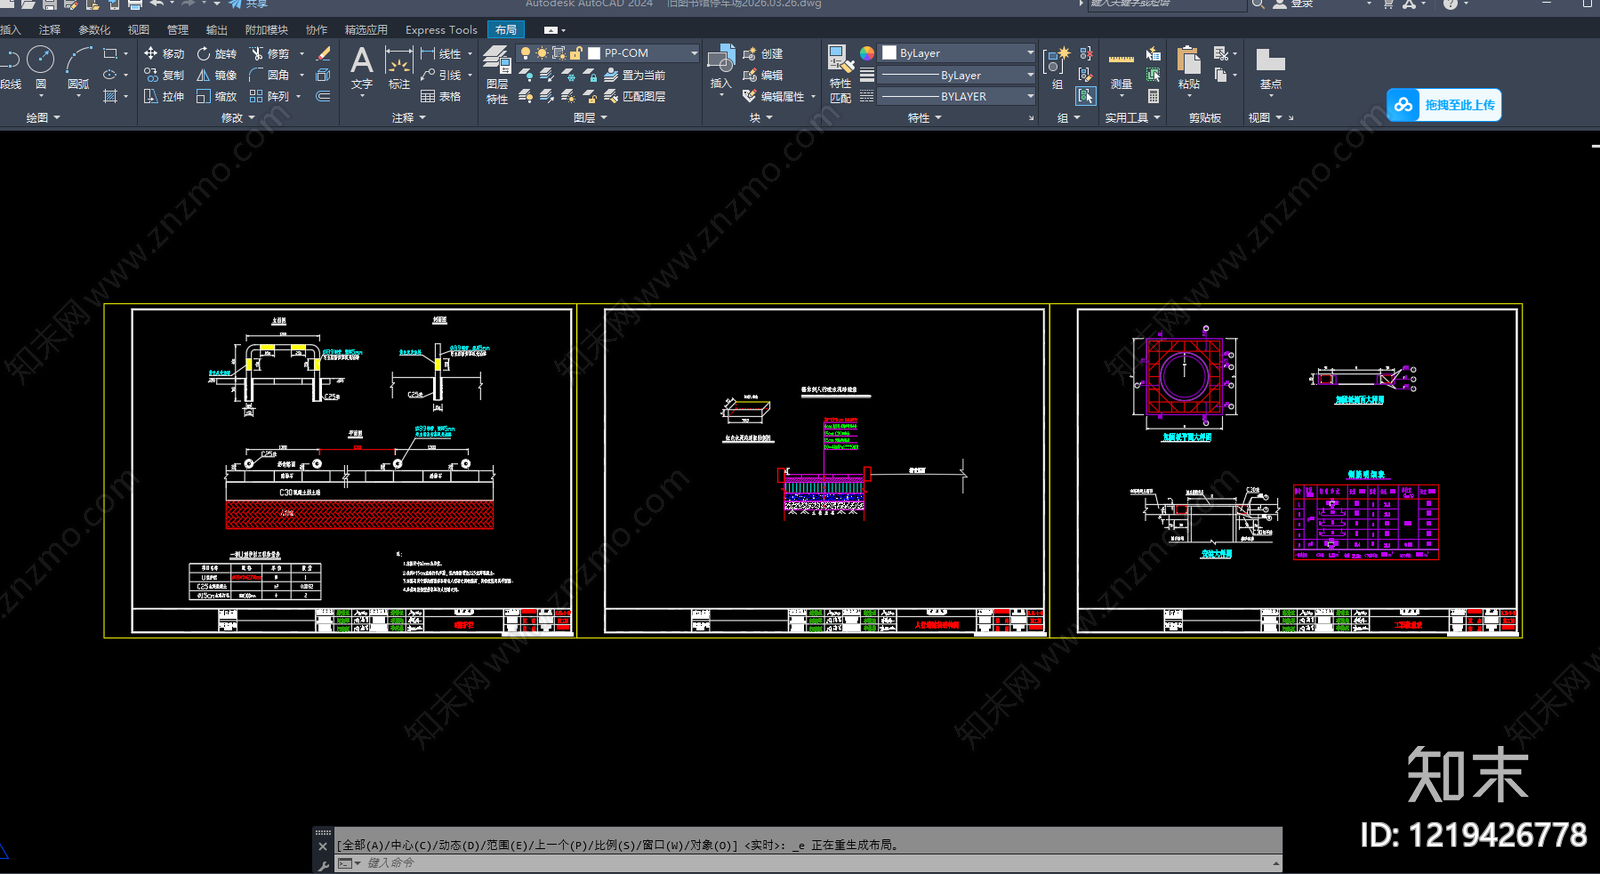Open the 视图 (View) ribbon tab
The image size is (1600, 874).
(139, 30)
